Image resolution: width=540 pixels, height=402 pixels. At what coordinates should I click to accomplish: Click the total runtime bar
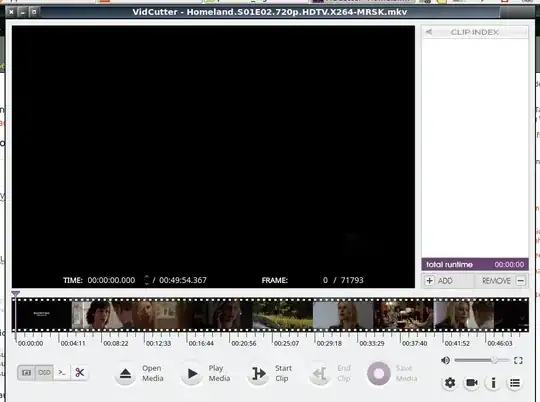(x=475, y=264)
